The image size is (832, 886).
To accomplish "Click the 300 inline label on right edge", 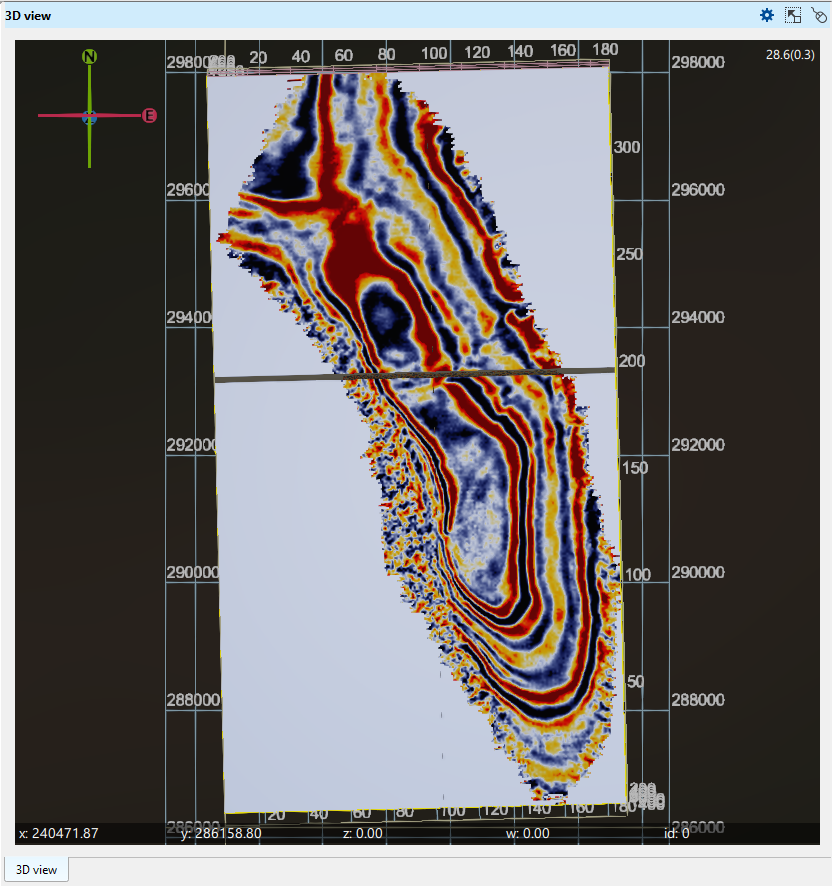I will tap(627, 147).
